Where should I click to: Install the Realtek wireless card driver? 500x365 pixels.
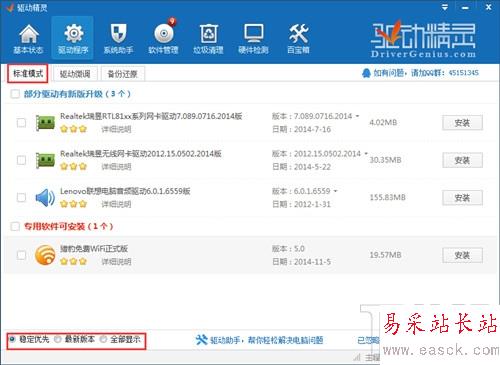(x=462, y=161)
